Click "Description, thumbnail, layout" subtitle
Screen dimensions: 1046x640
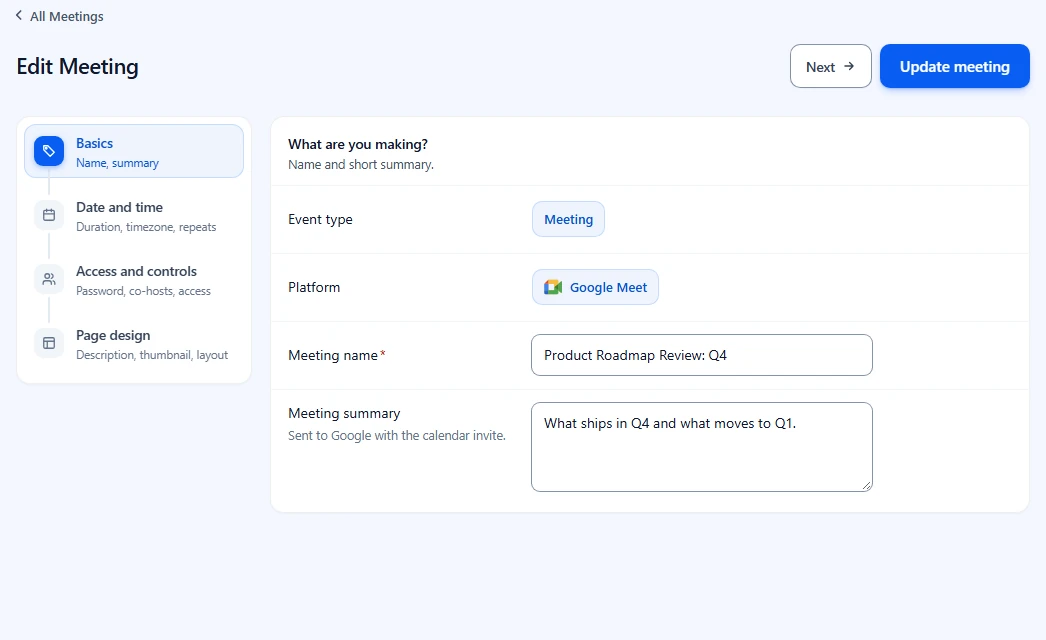152,355
